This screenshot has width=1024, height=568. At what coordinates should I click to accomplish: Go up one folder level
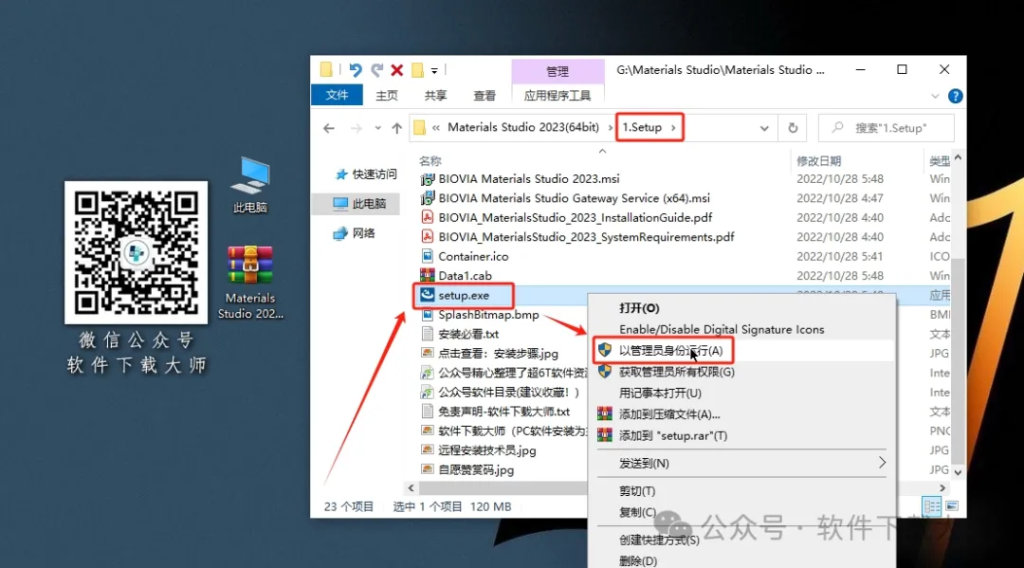(x=396, y=128)
